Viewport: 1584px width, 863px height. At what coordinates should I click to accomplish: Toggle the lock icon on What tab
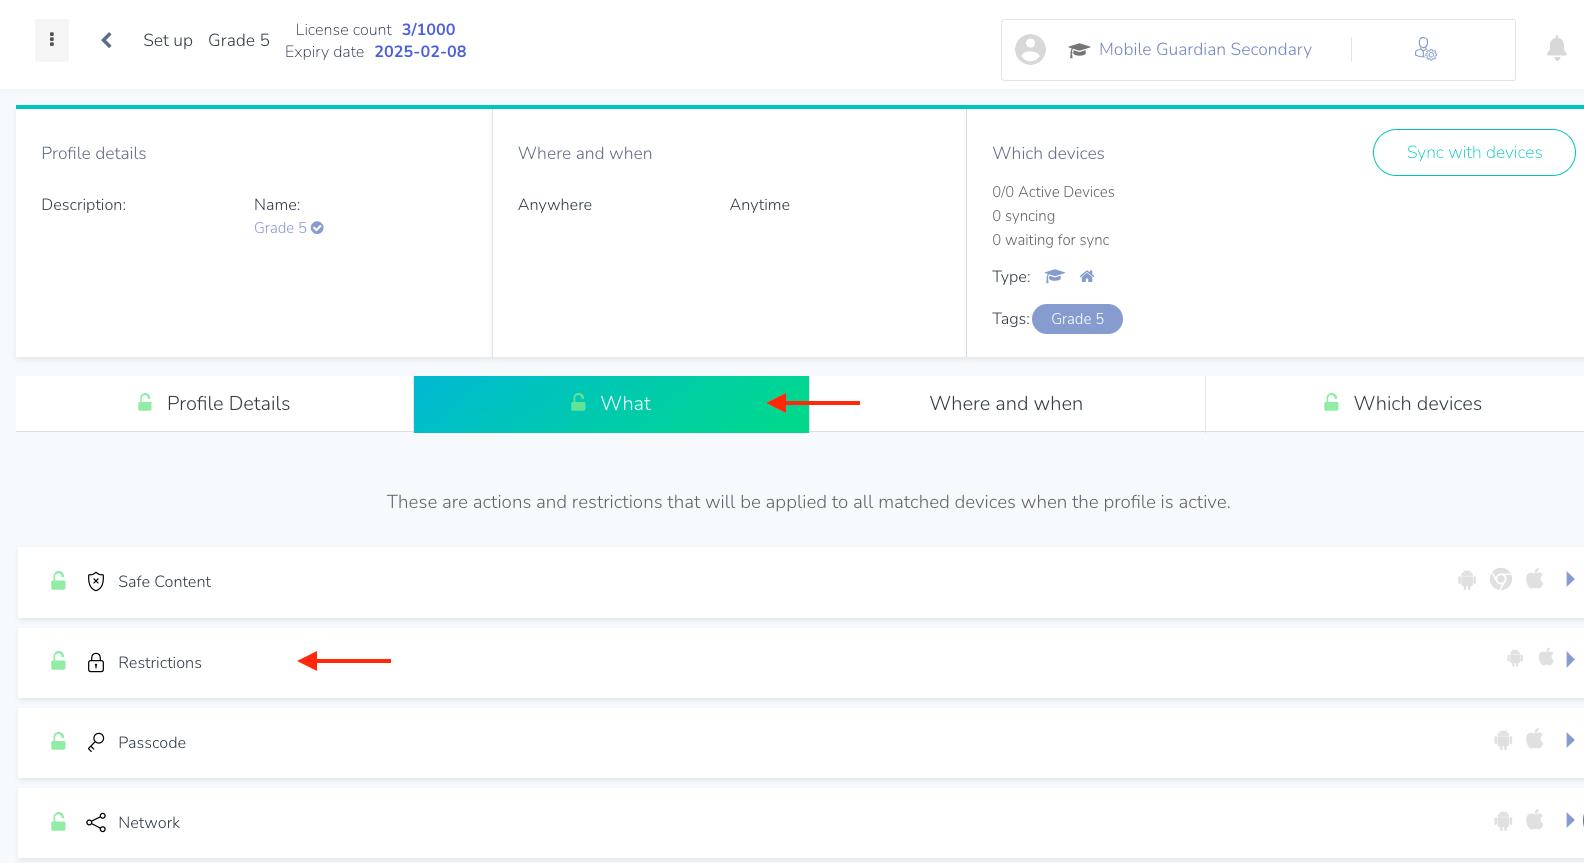[578, 402]
